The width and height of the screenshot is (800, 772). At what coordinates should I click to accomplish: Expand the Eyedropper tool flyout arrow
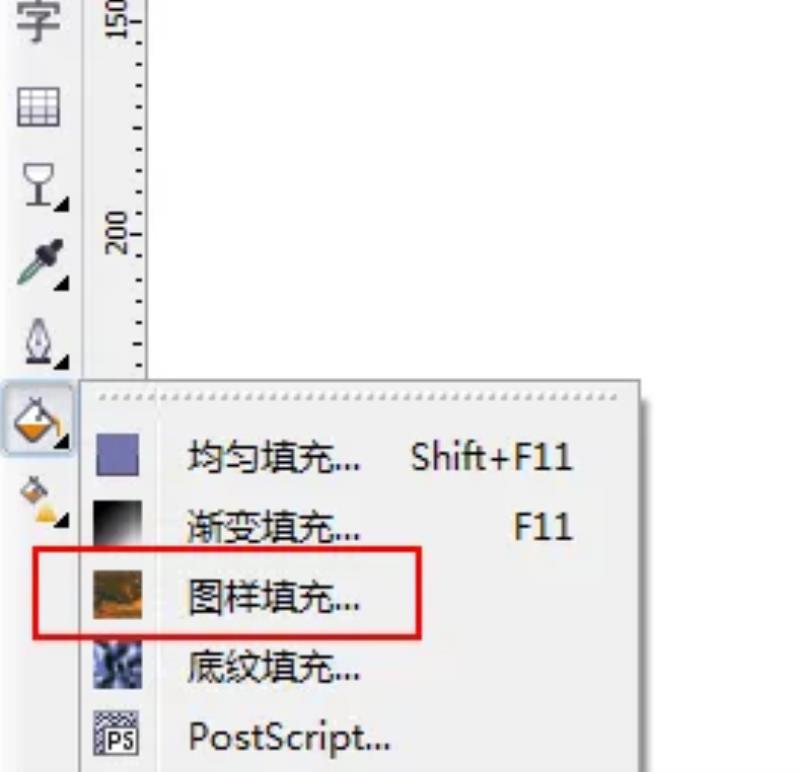click(x=62, y=283)
